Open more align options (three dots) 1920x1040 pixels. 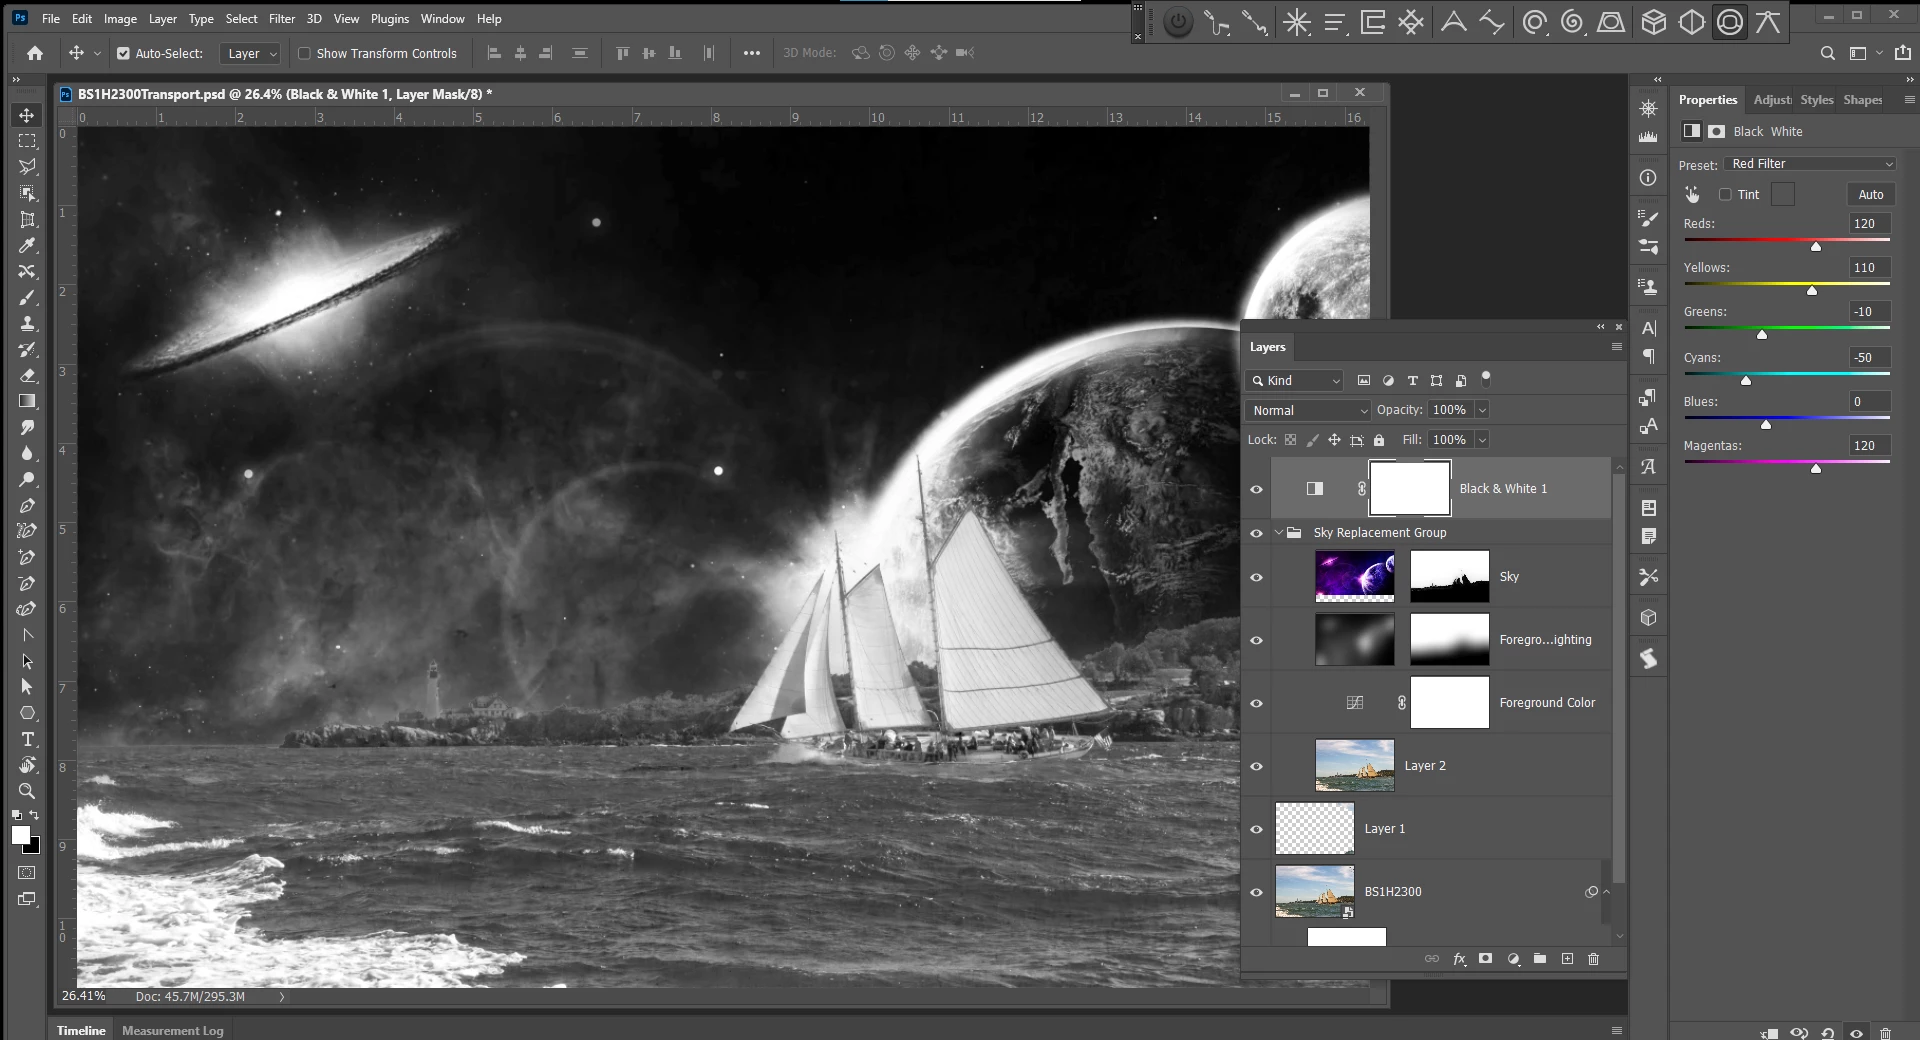point(752,53)
